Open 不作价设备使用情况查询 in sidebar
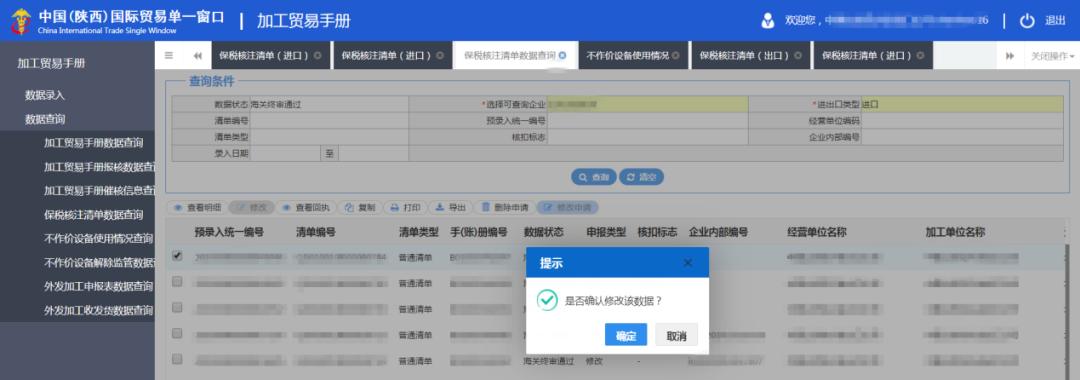 (x=98, y=238)
